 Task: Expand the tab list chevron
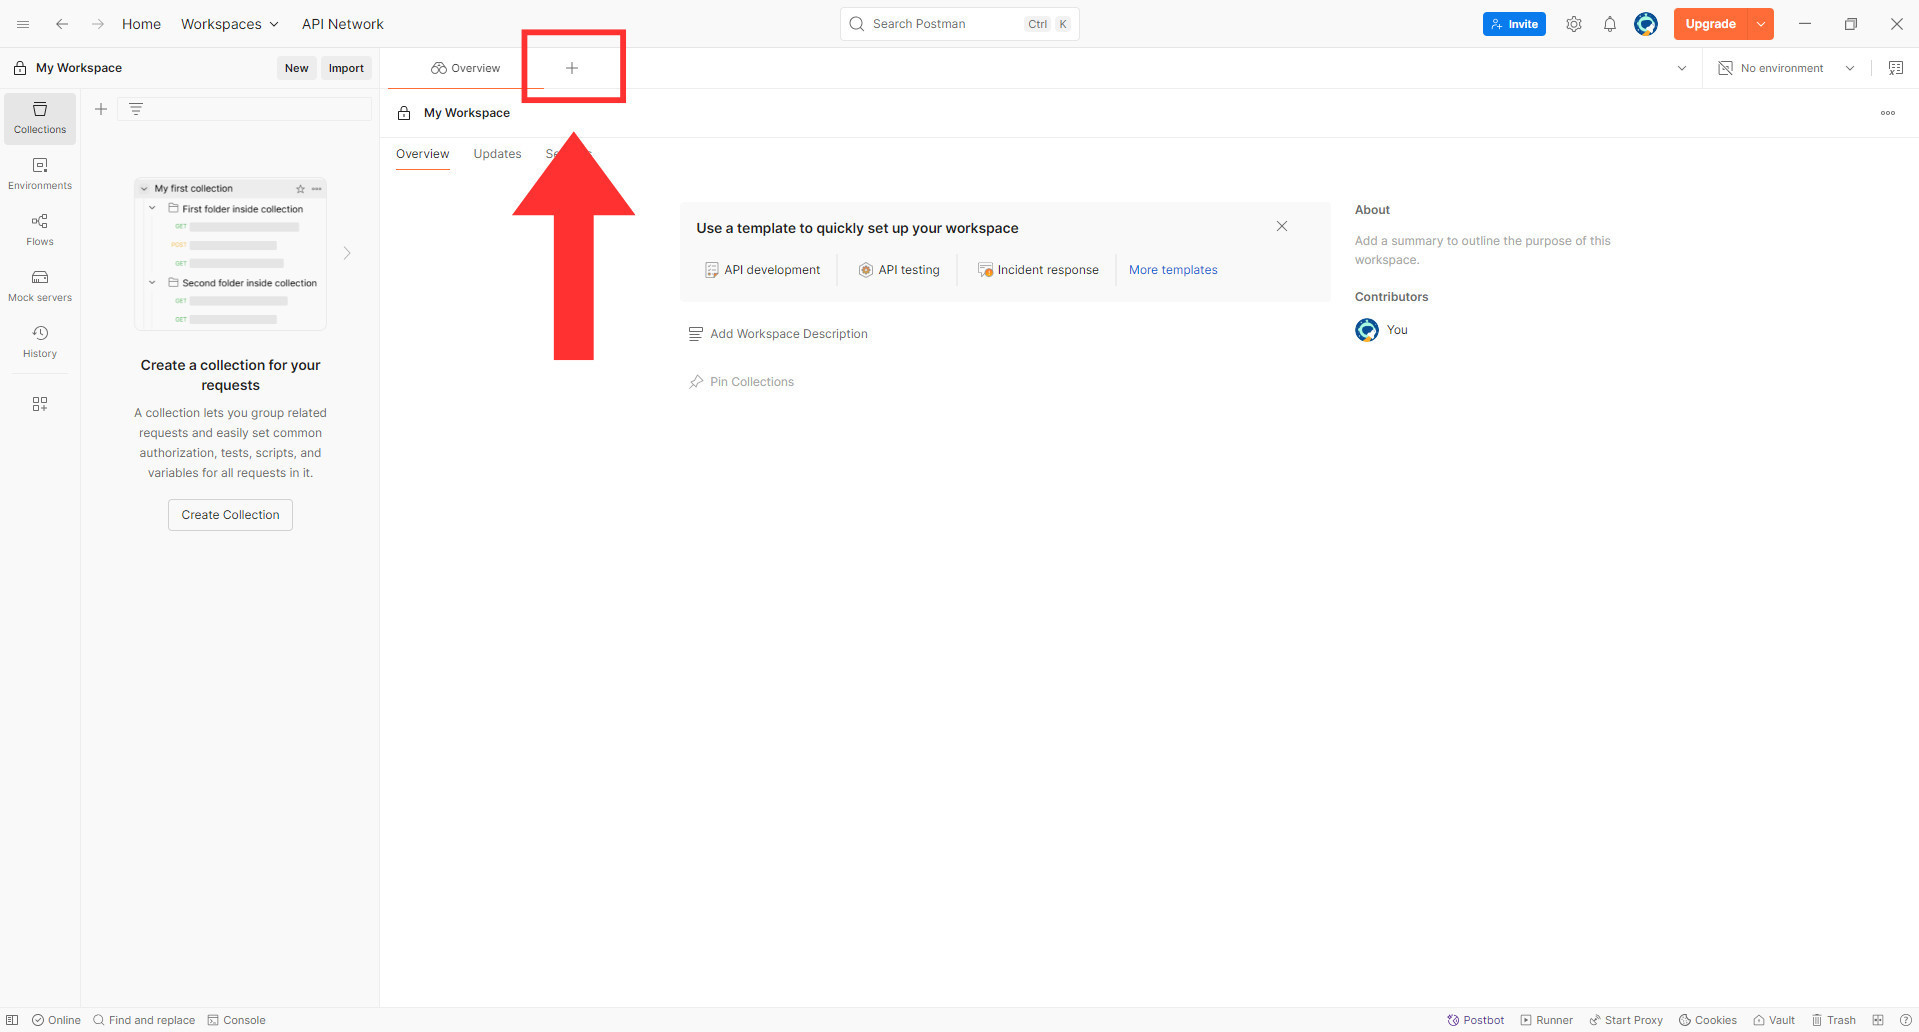click(1682, 68)
